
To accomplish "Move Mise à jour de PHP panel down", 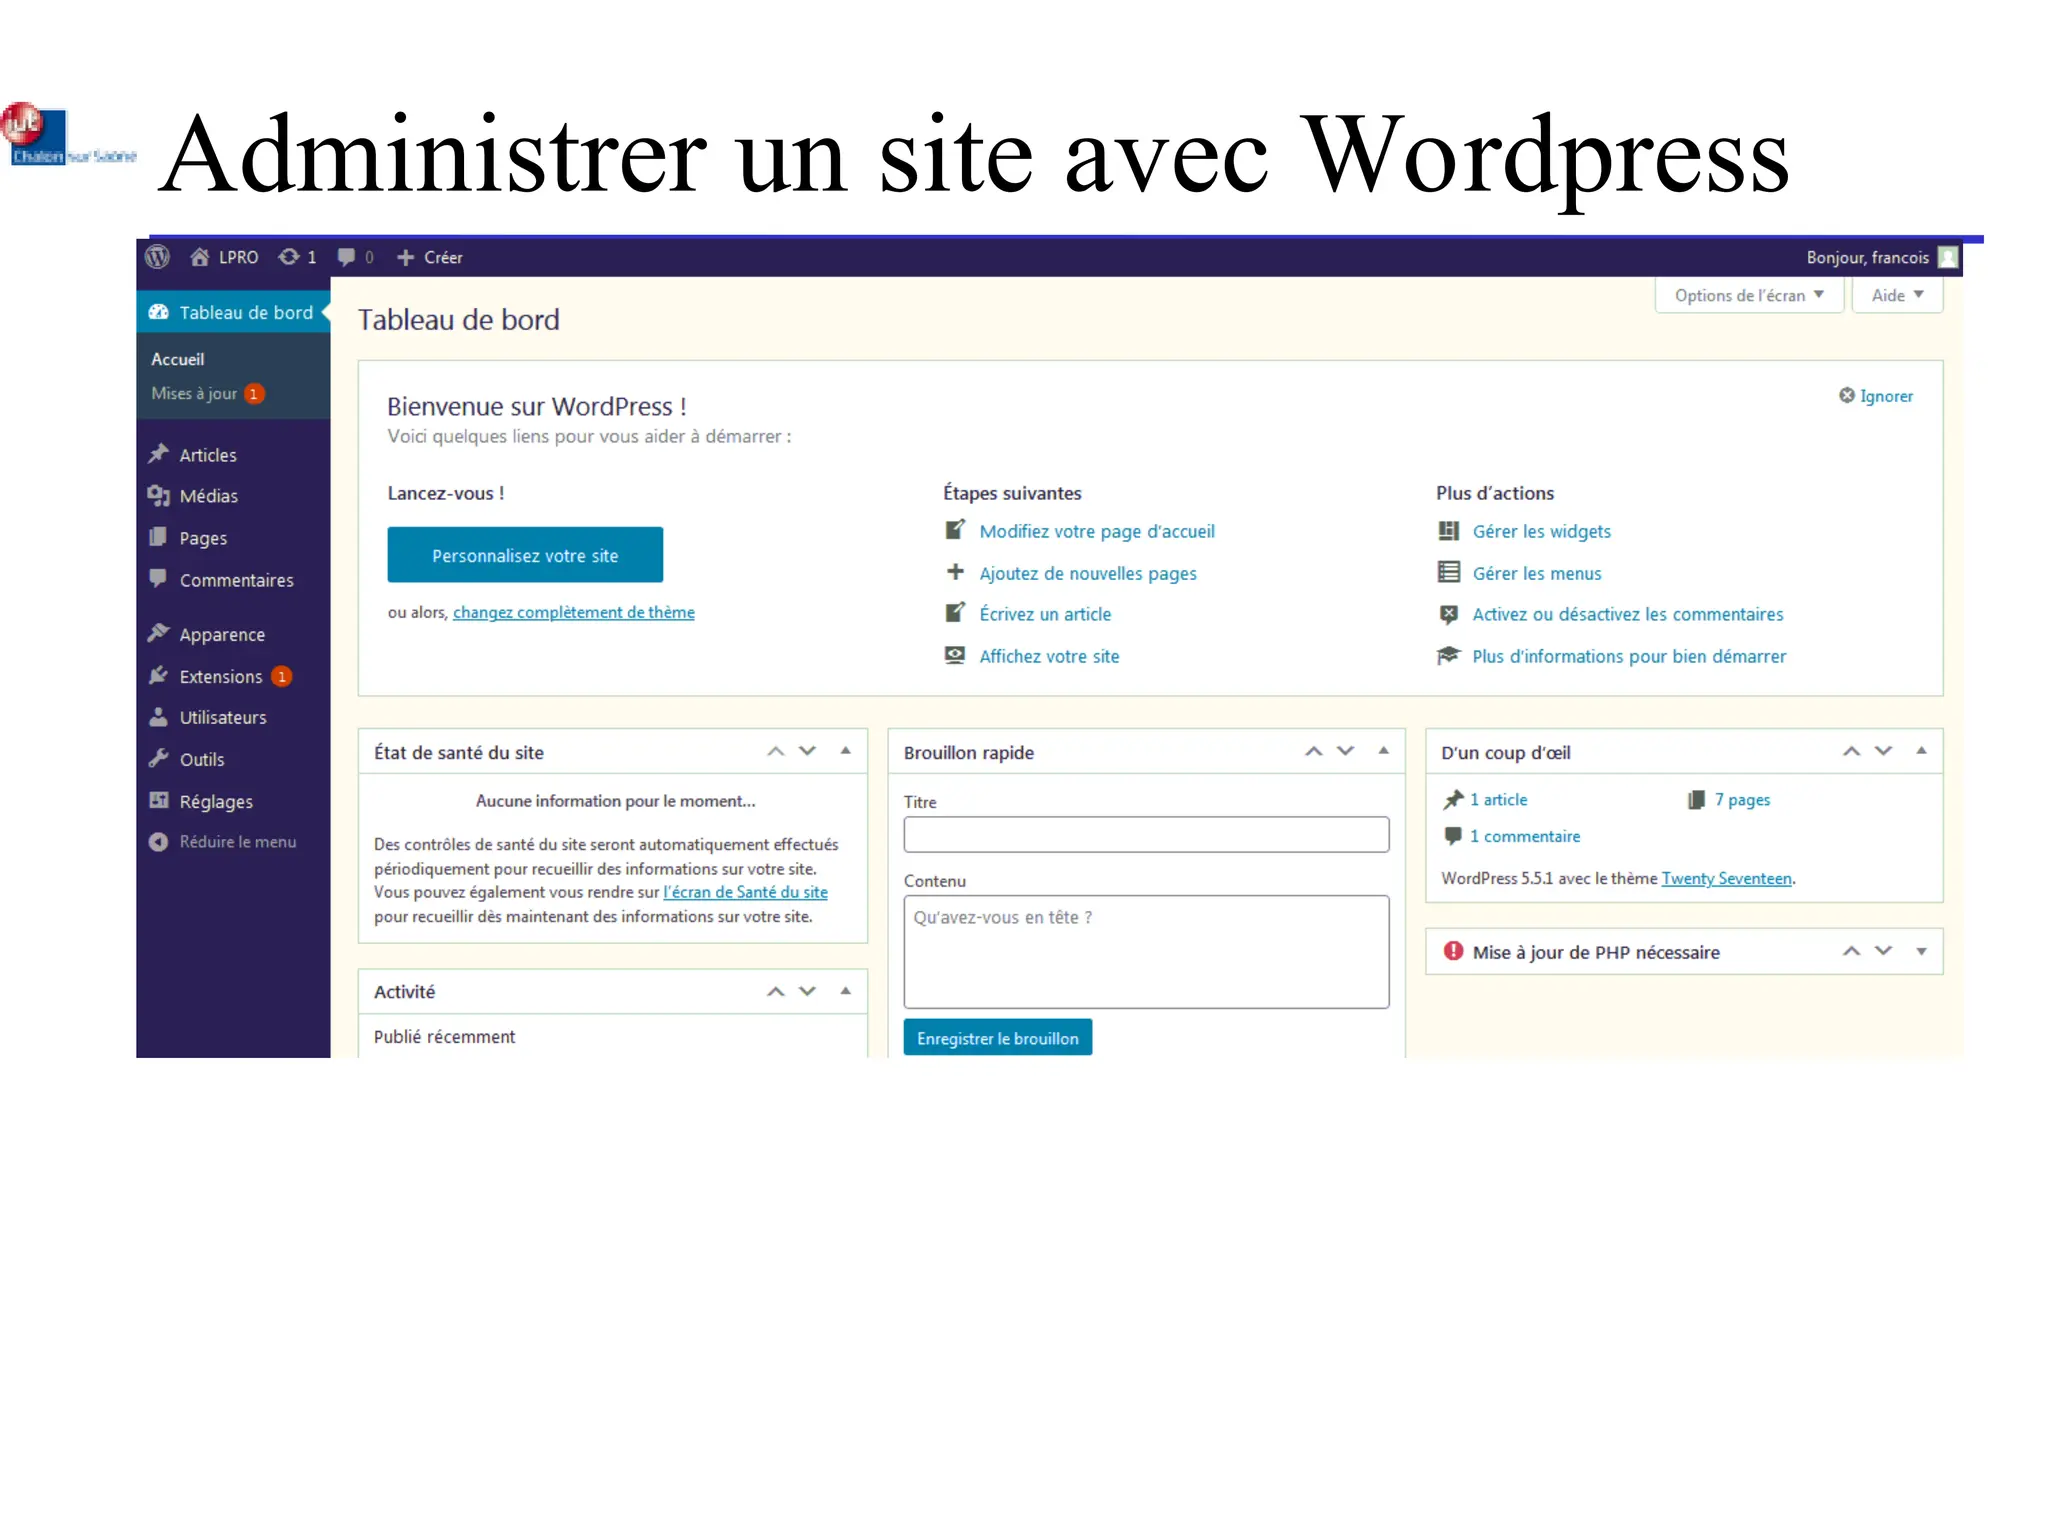I will [1884, 951].
